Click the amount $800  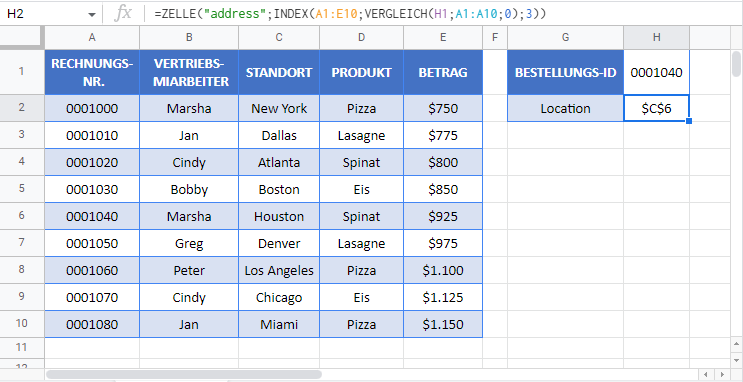(x=443, y=163)
